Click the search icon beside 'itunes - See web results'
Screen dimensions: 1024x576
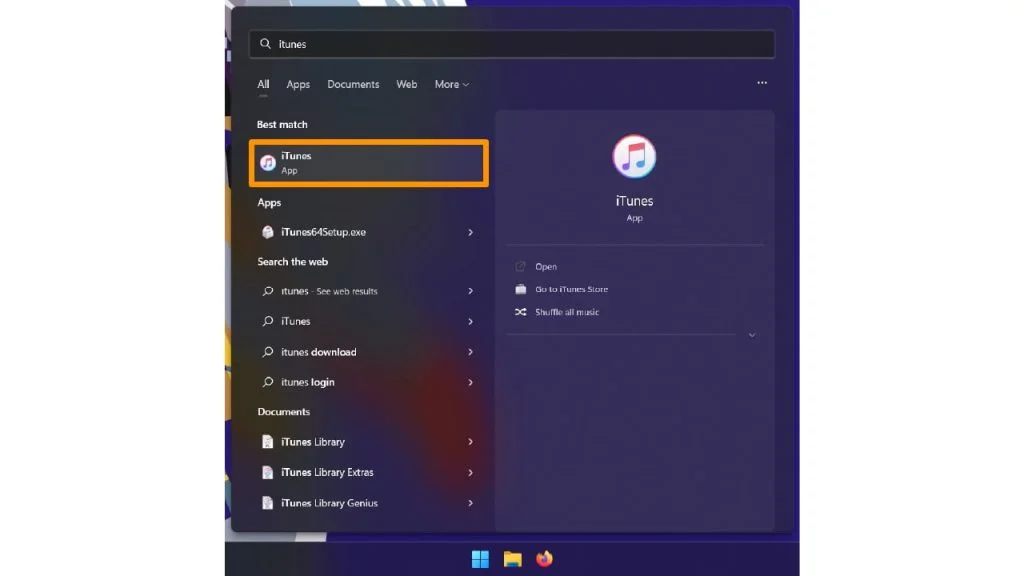tap(268, 291)
